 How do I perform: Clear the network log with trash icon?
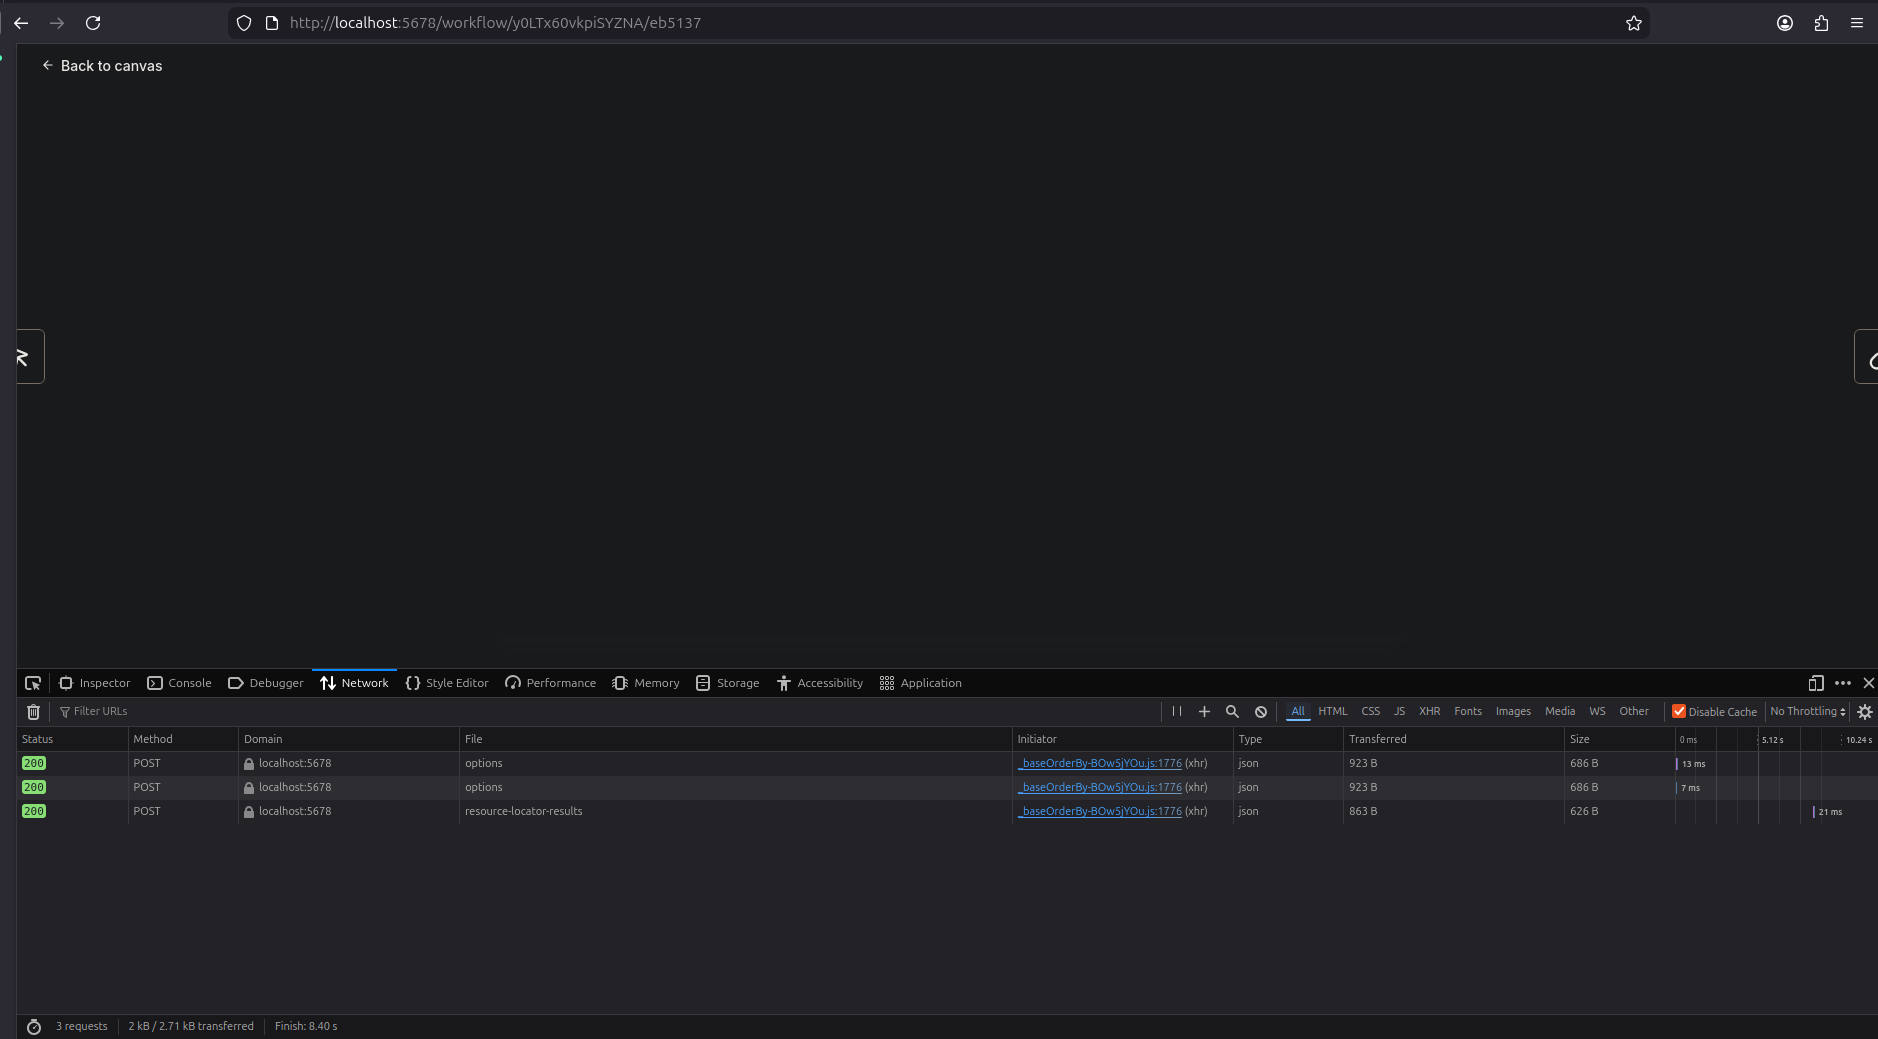[33, 712]
